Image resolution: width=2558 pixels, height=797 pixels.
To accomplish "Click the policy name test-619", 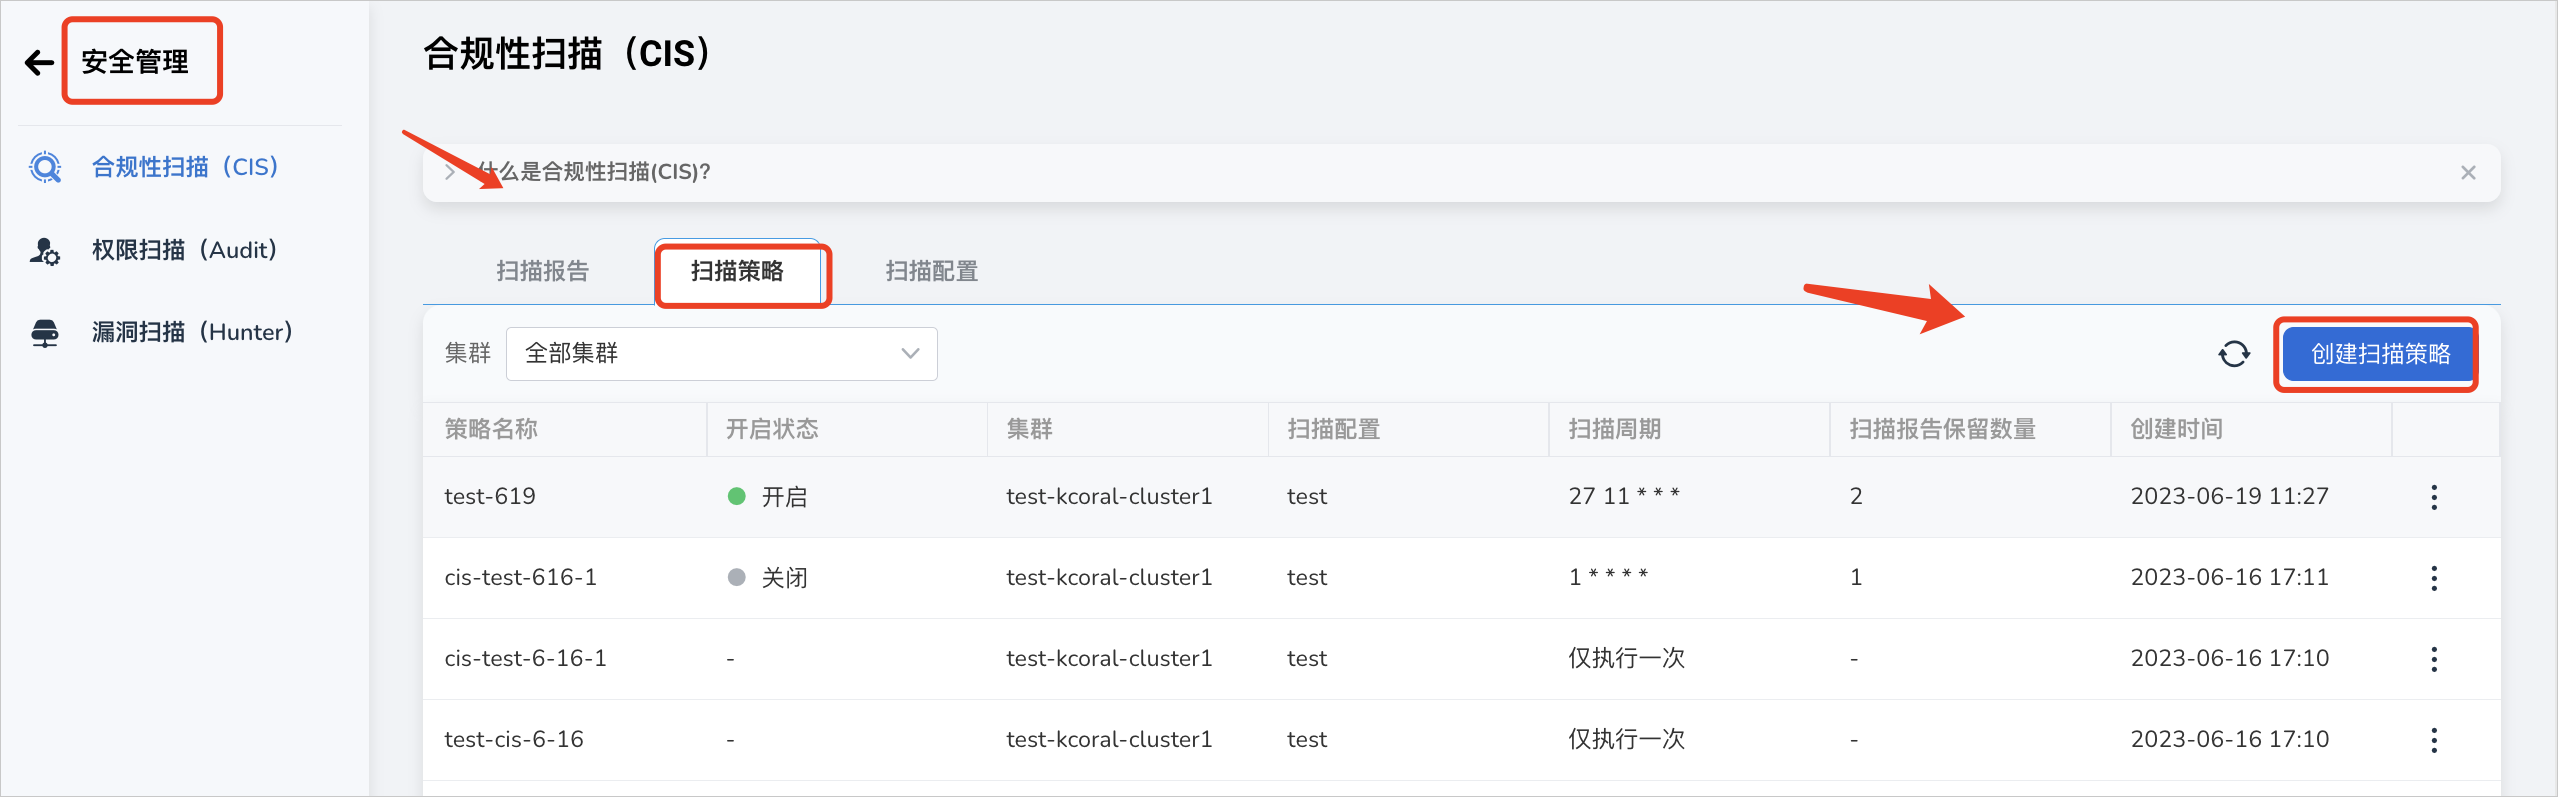I will click(490, 496).
